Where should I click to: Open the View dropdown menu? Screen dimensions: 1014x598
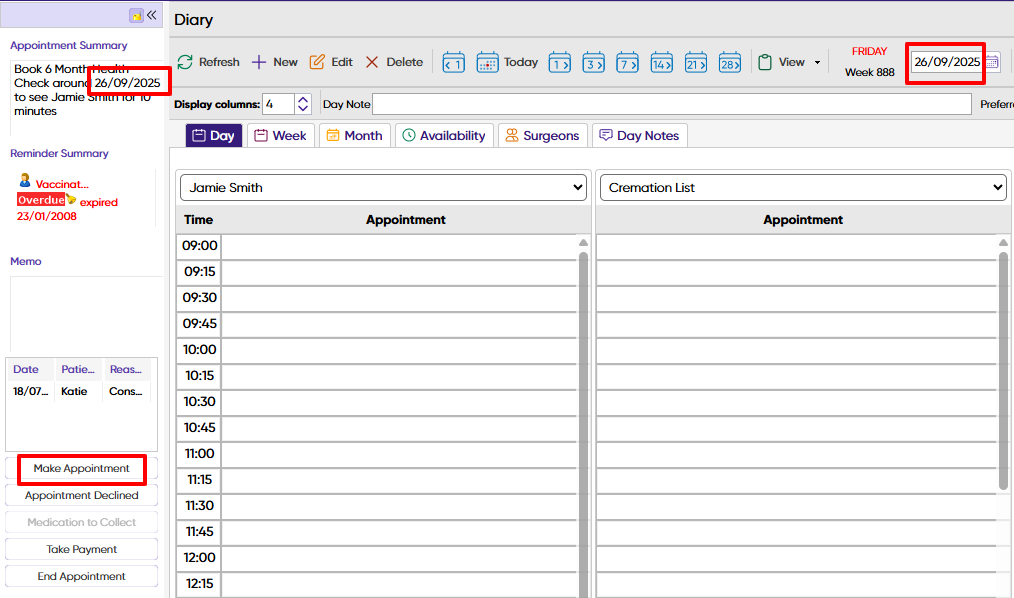790,62
